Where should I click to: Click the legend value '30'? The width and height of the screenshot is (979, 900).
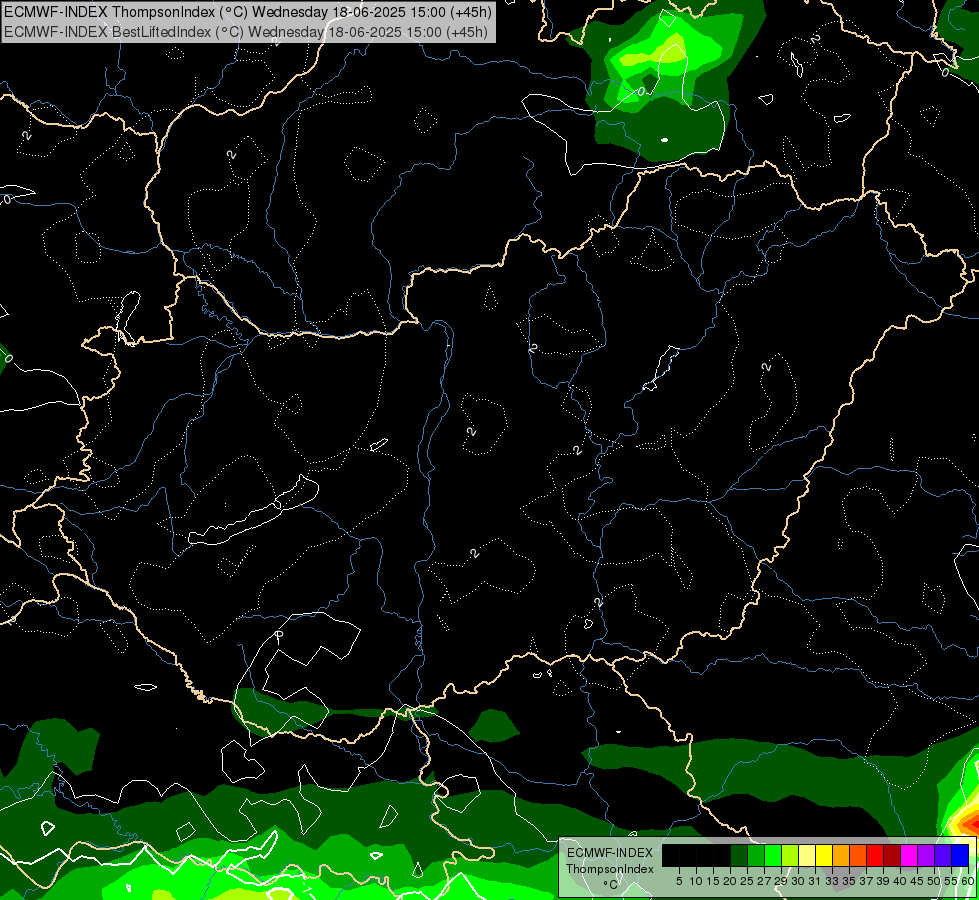click(x=798, y=881)
